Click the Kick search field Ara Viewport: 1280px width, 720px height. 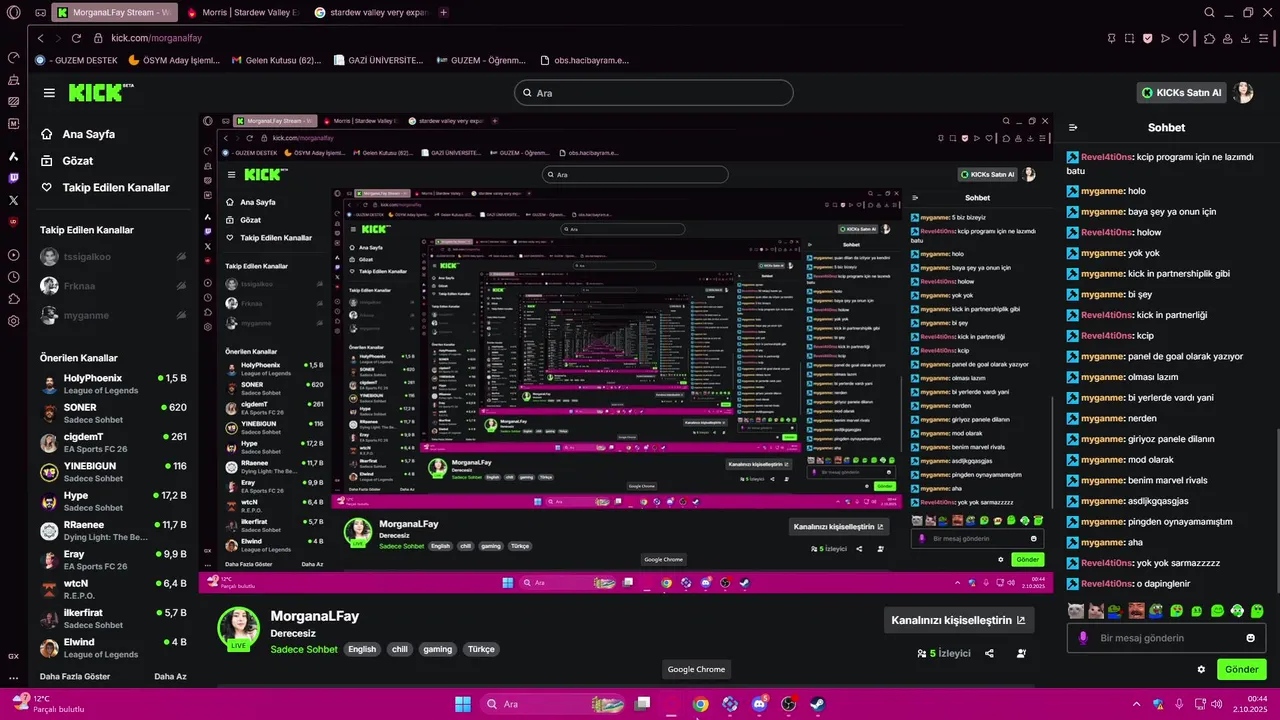[653, 93]
